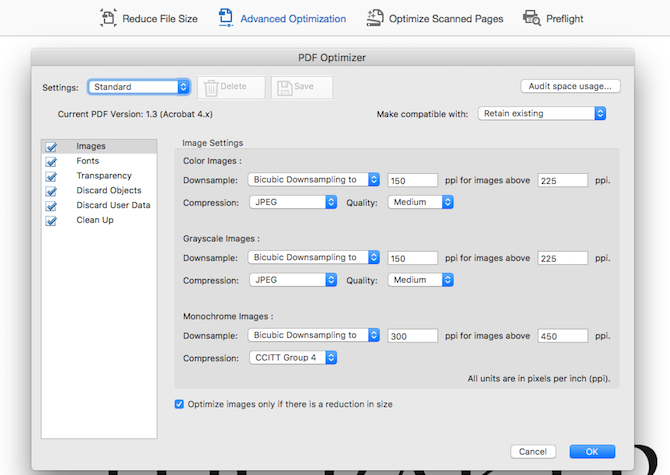The height and width of the screenshot is (475, 670).
Task: Toggle the Transparency checkbox
Action: 52,176
